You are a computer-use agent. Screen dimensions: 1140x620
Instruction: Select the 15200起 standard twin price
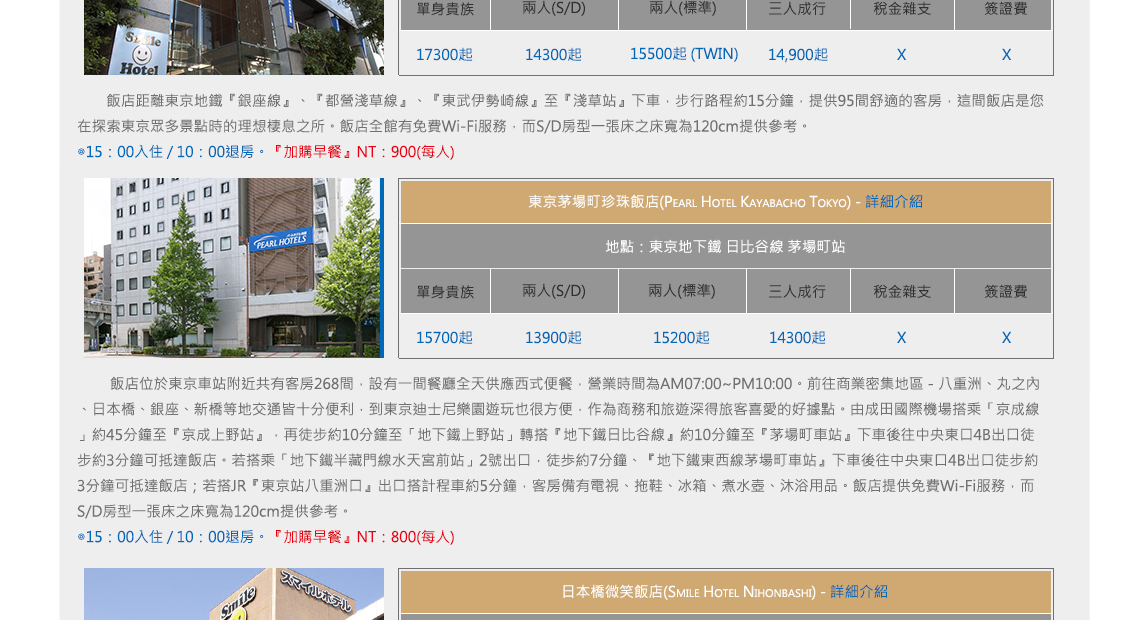[681, 338]
